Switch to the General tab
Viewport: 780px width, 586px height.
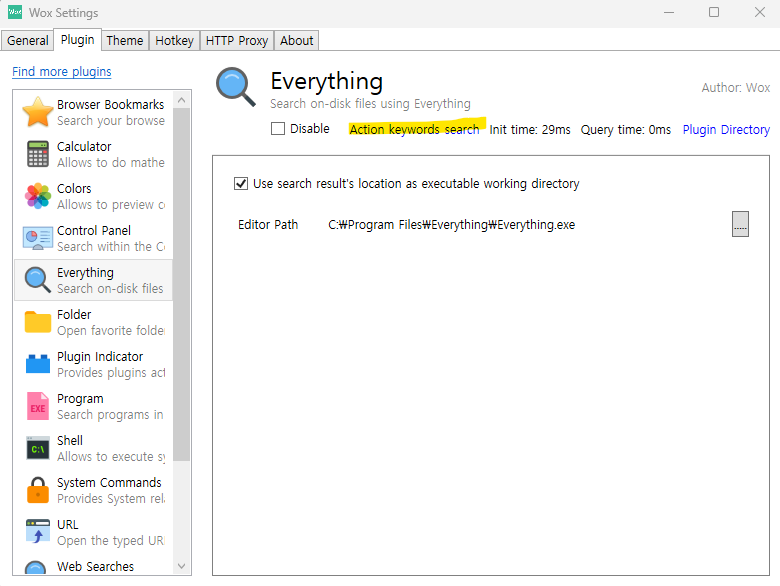27,40
